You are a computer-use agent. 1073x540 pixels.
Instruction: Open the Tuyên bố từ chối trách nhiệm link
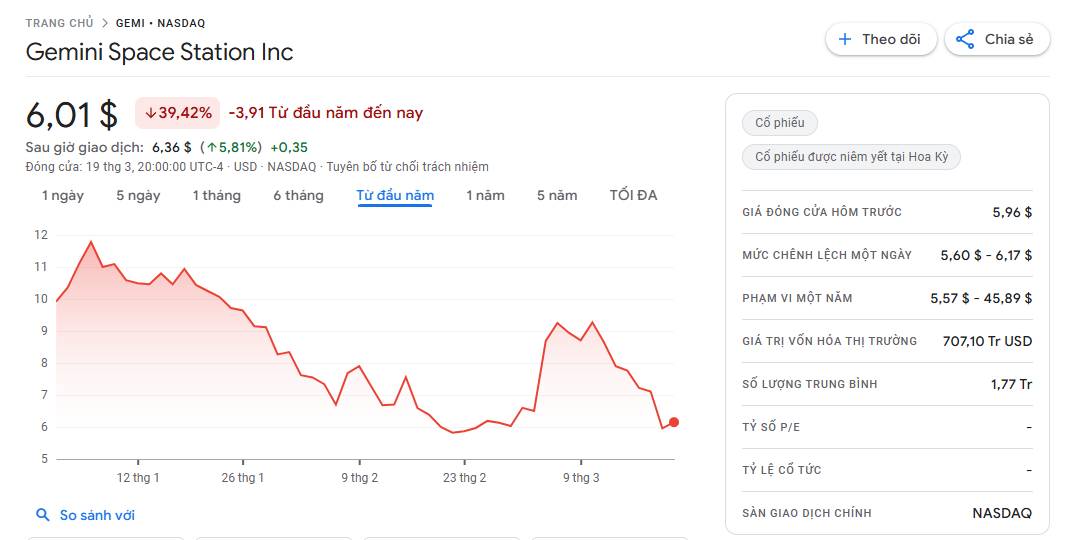407,166
